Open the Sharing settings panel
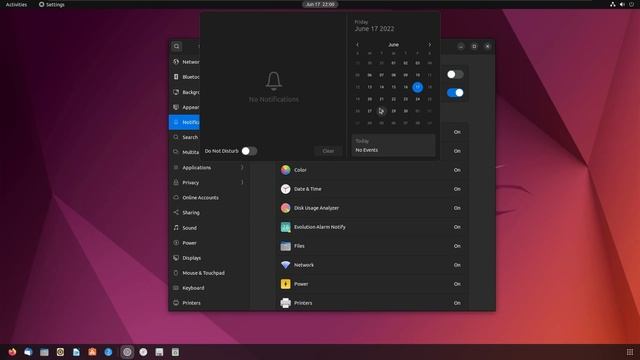 (209, 213)
